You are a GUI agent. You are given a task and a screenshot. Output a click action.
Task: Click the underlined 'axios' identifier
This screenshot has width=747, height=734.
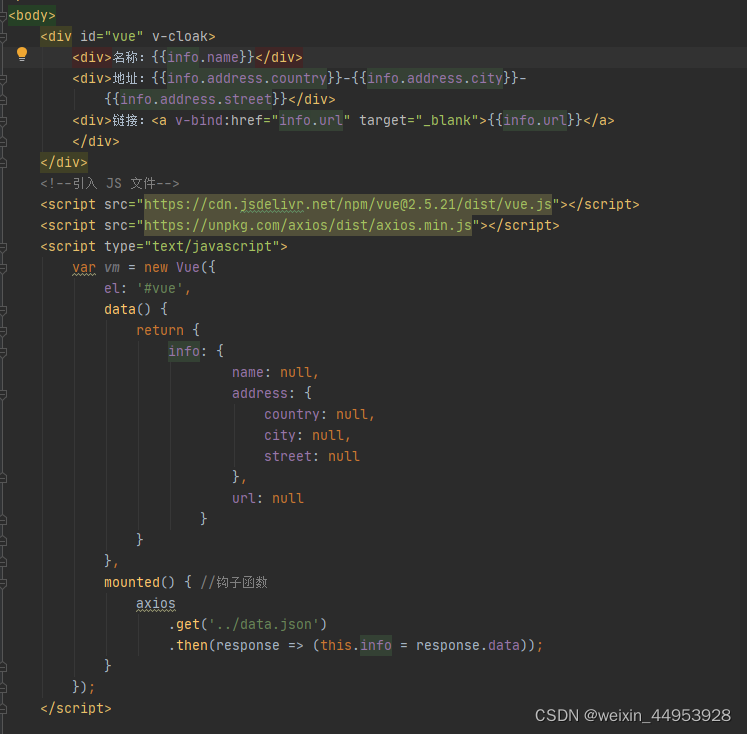point(156,604)
